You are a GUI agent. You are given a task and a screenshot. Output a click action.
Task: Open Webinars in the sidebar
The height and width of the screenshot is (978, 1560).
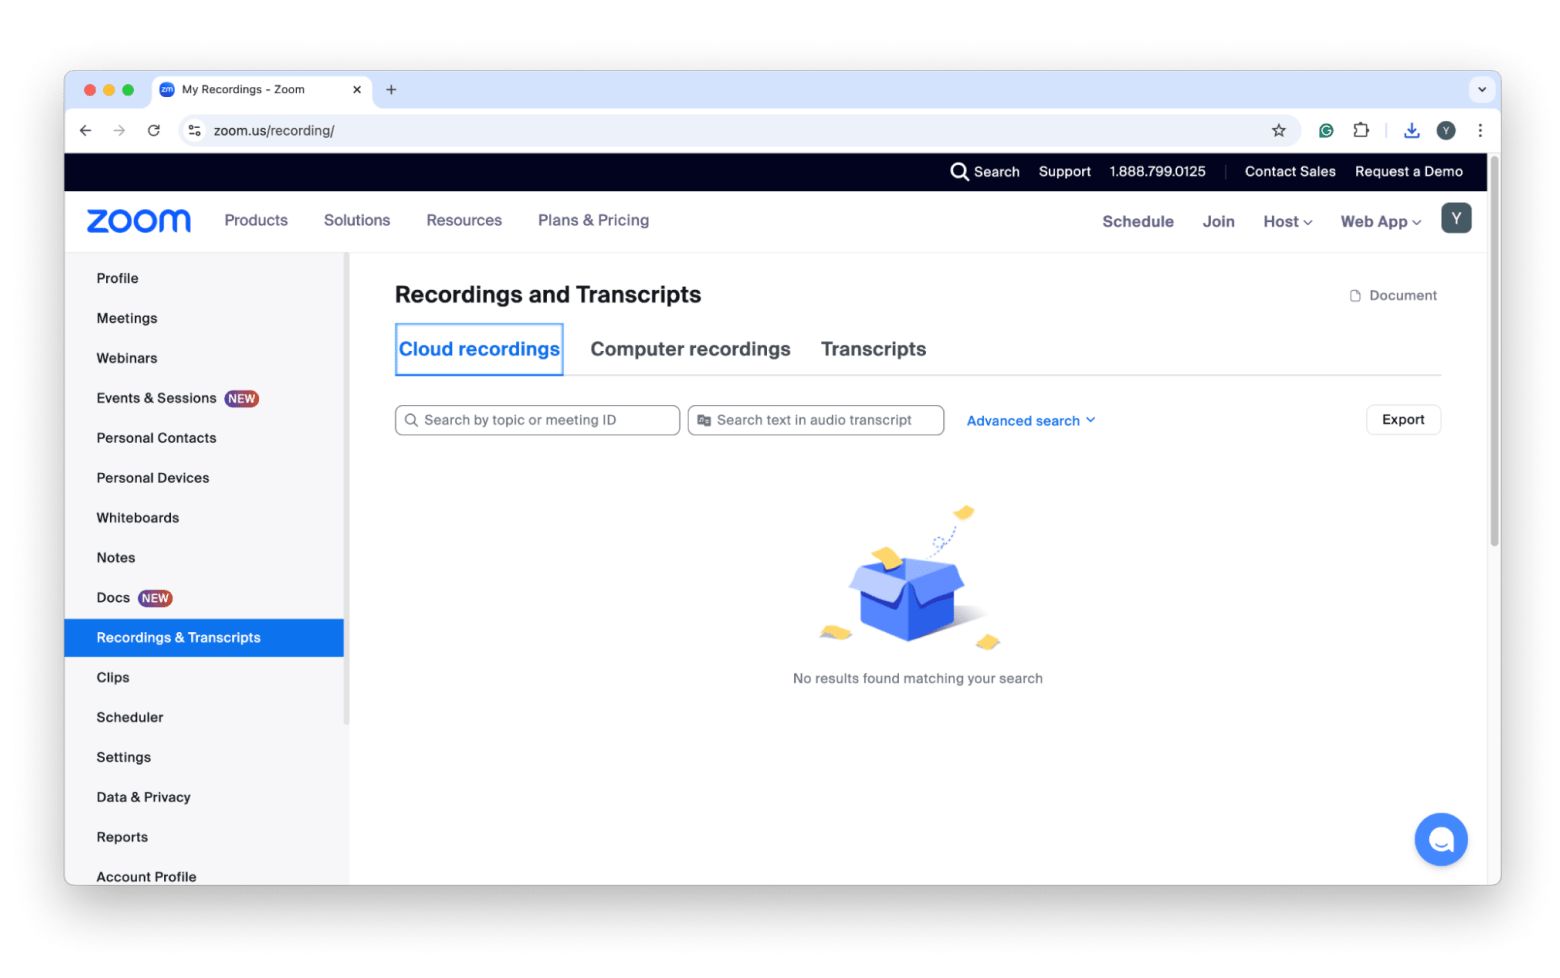tap(127, 359)
